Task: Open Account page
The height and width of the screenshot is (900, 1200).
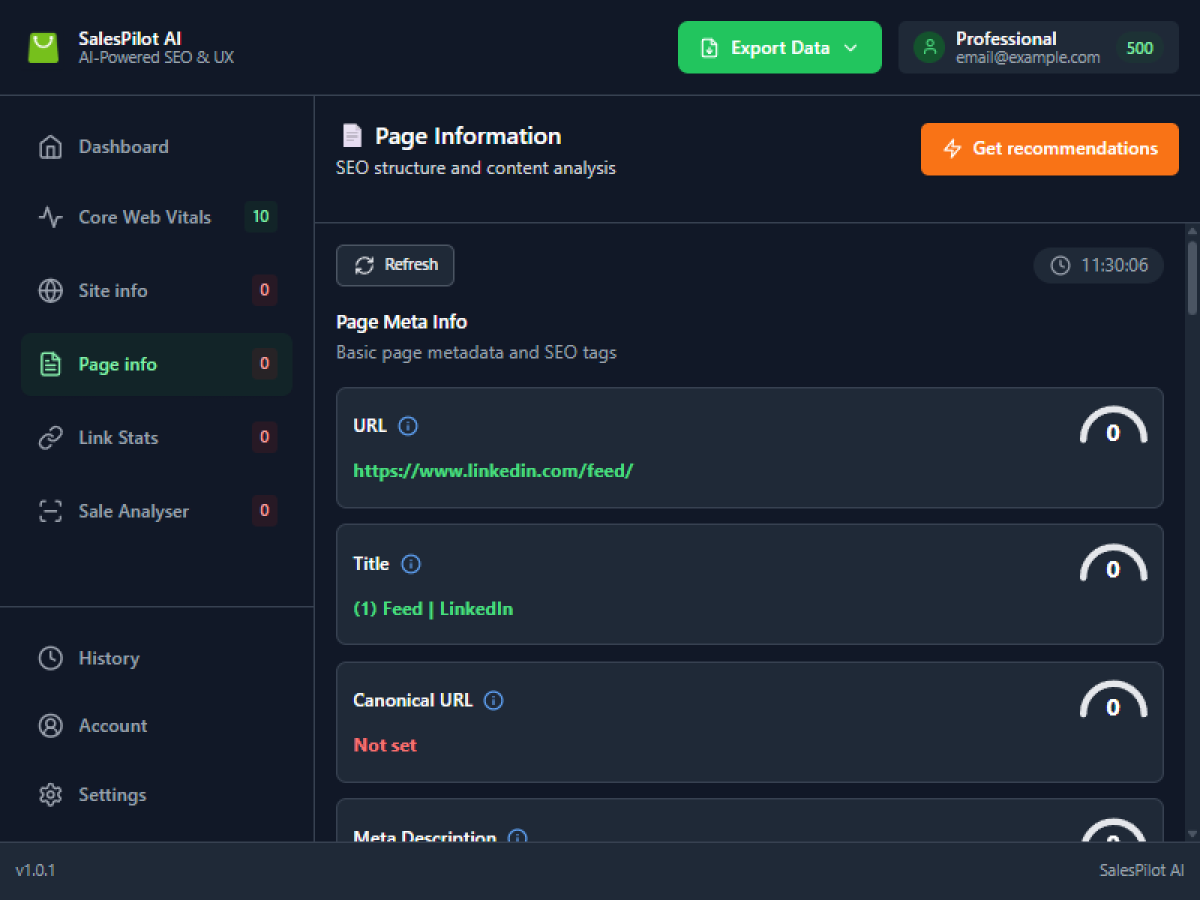Action: coord(112,726)
